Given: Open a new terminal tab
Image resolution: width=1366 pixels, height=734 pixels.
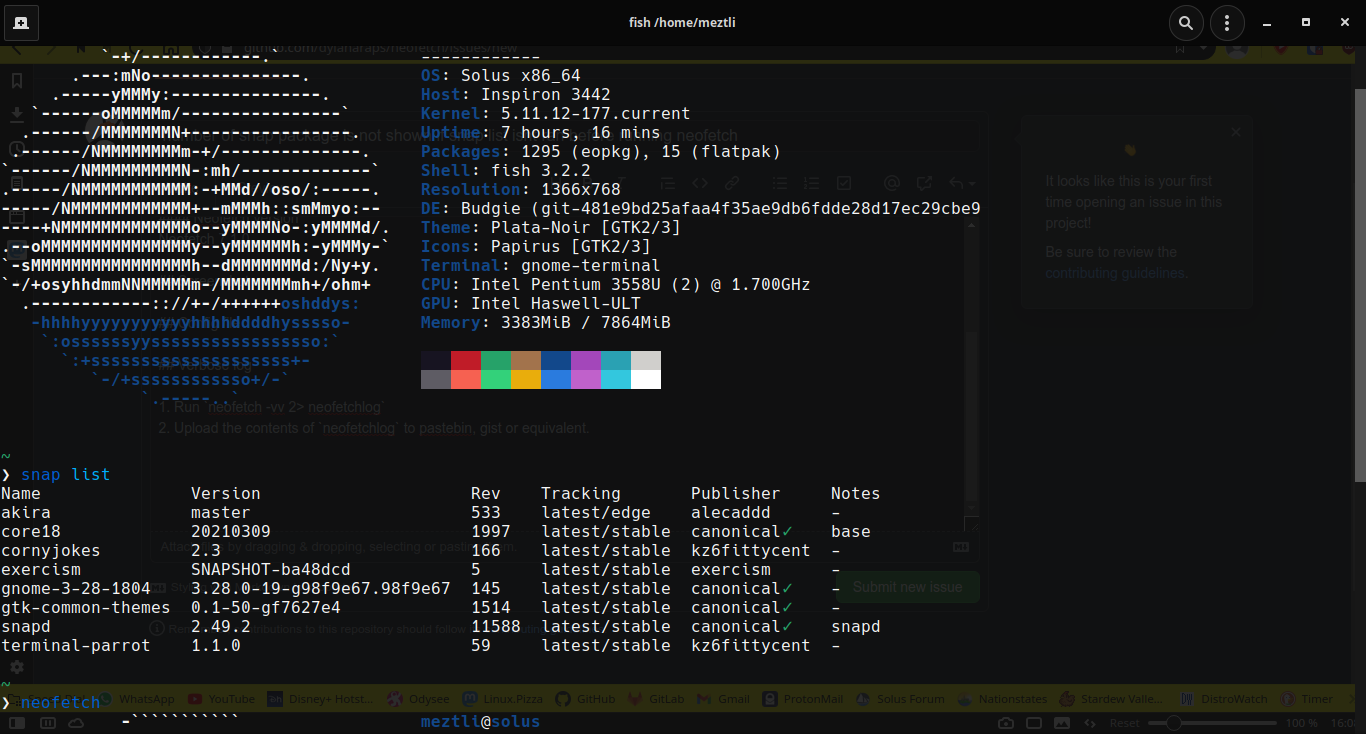Looking at the screenshot, I should click(21, 22).
